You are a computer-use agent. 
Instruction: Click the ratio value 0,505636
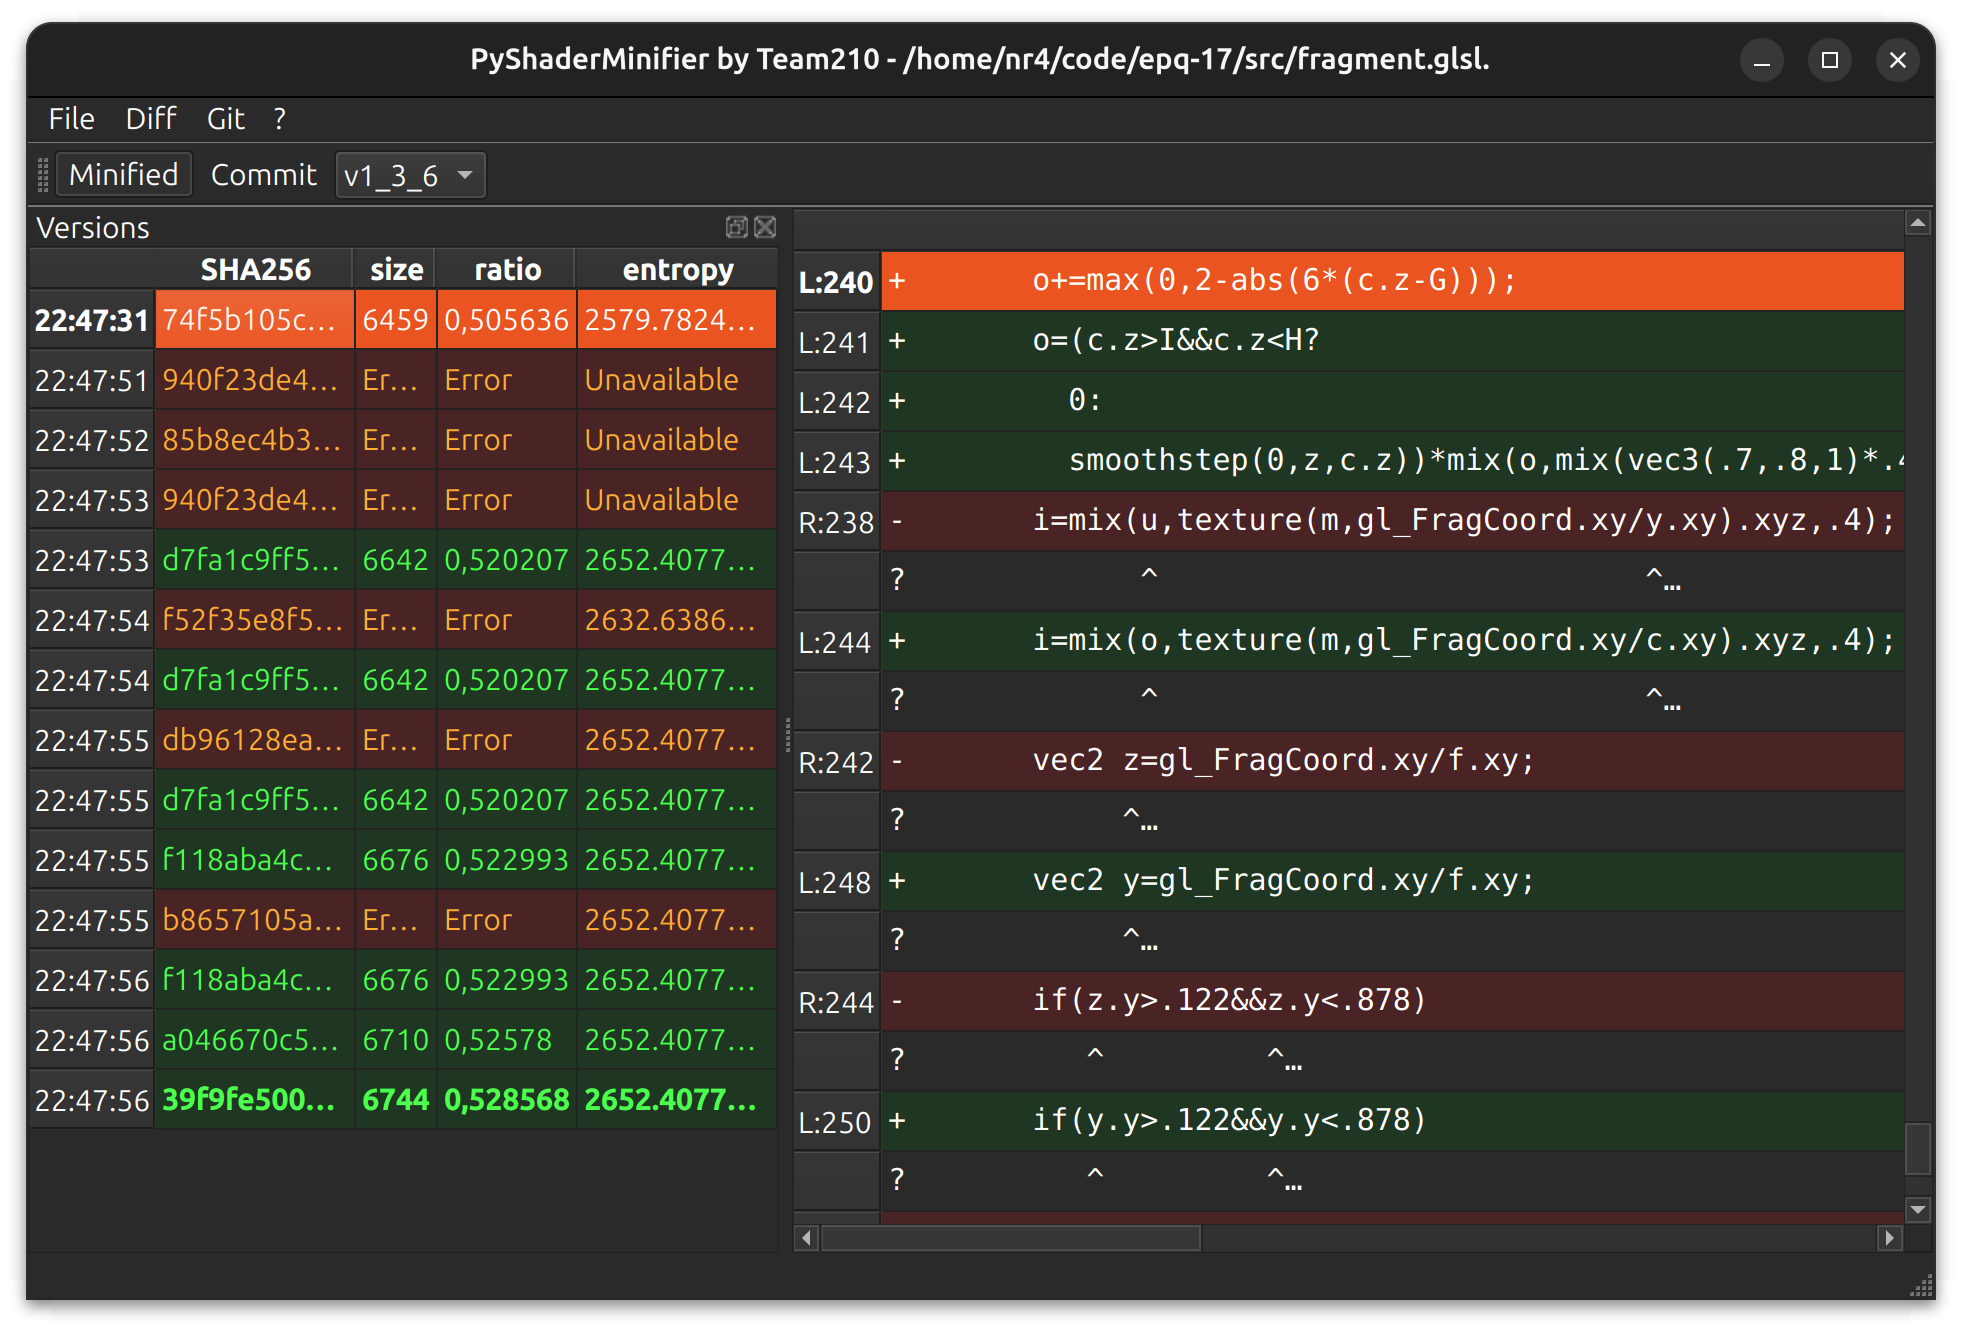pyautogui.click(x=507, y=320)
